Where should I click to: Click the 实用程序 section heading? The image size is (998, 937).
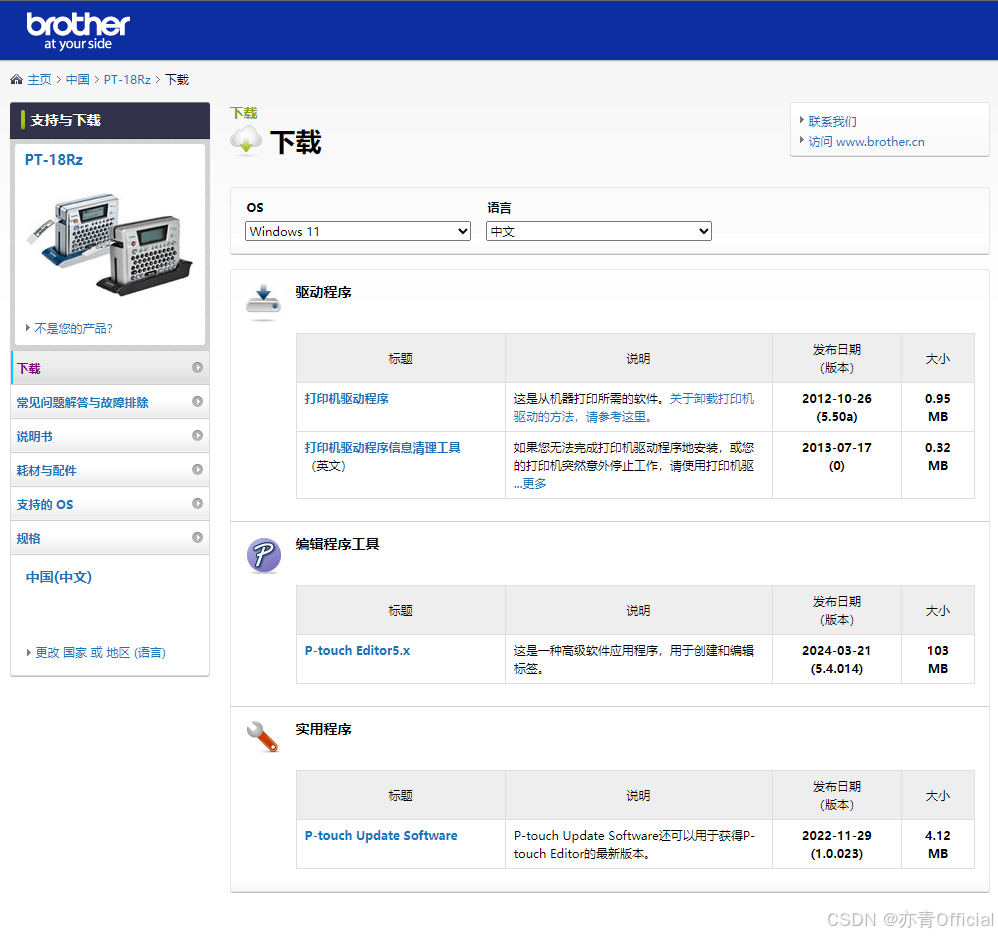(323, 729)
